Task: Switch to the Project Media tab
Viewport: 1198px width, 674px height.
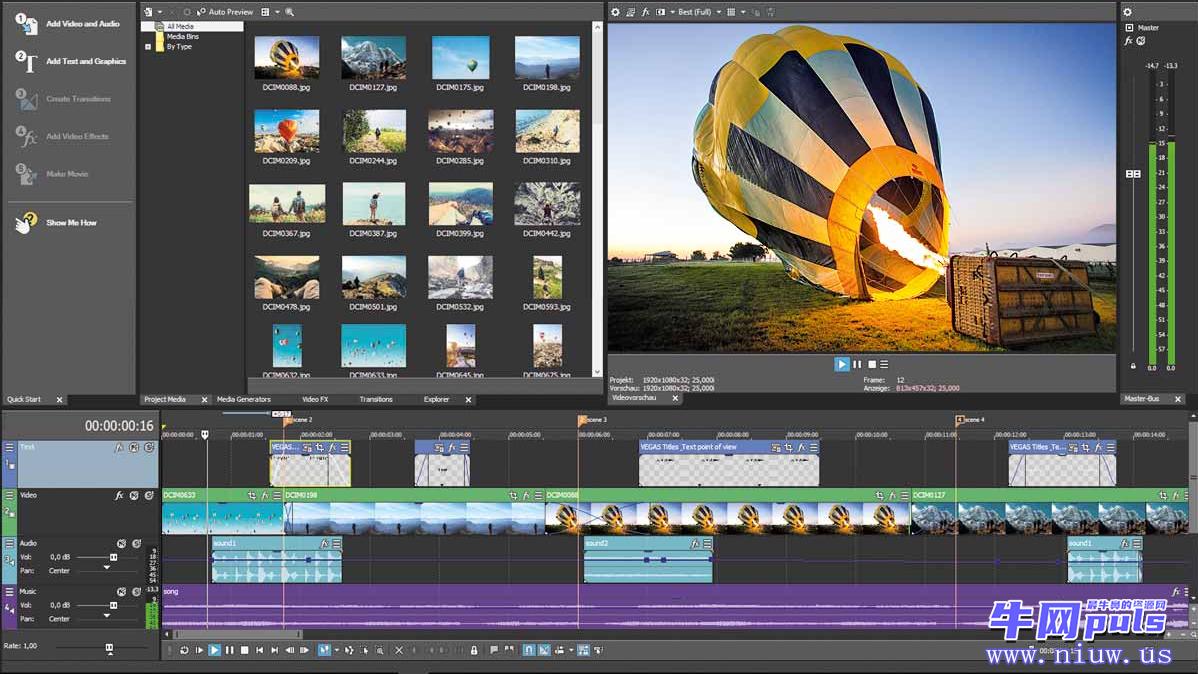Action: coord(165,399)
